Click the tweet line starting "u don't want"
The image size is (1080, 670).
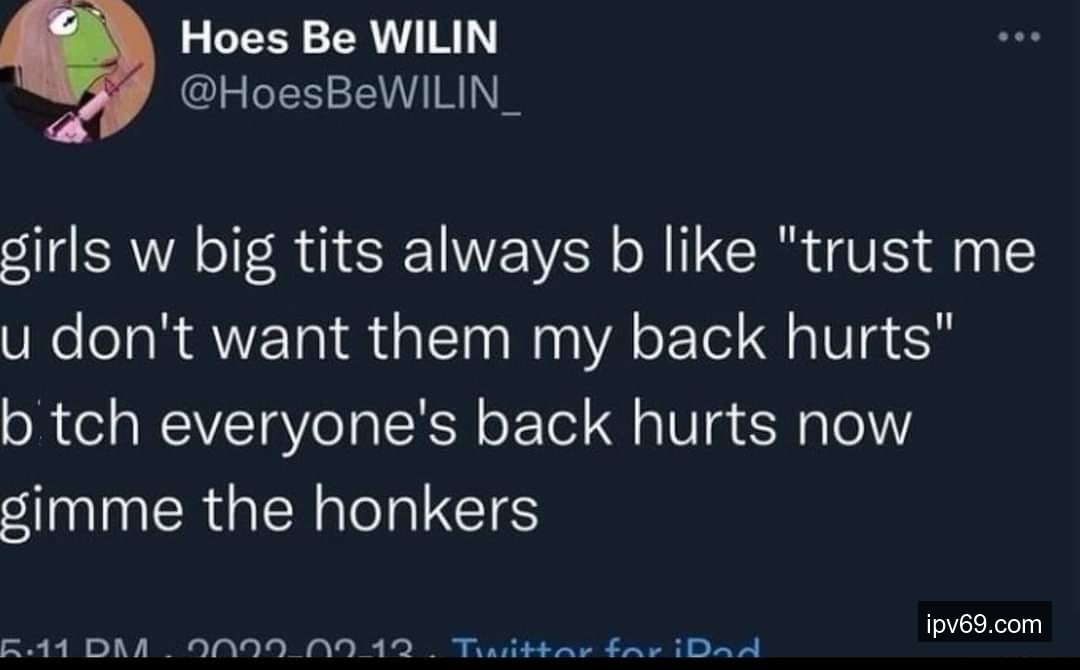click(477, 338)
